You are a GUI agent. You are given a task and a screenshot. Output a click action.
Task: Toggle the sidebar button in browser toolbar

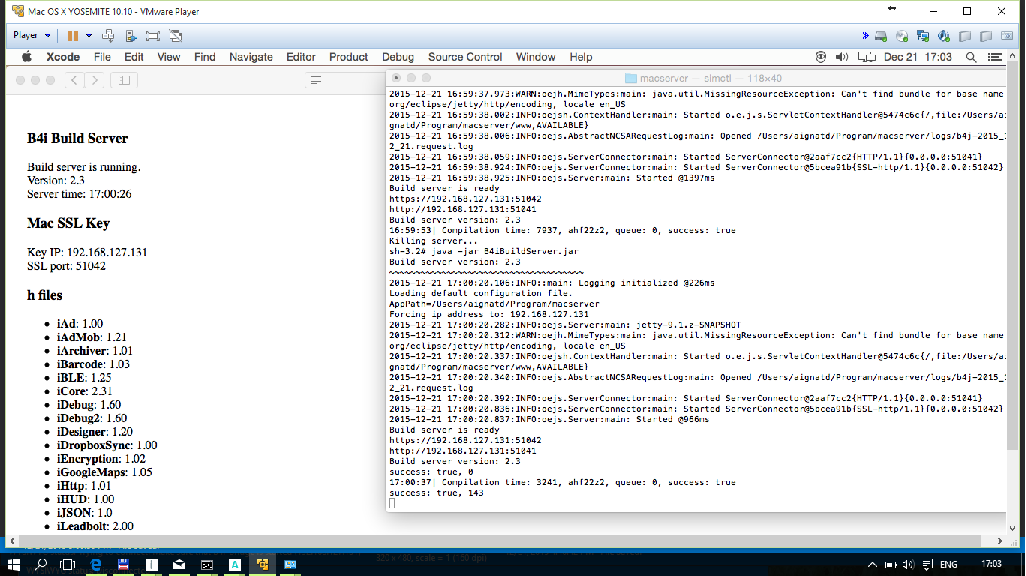pyautogui.click(x=124, y=80)
